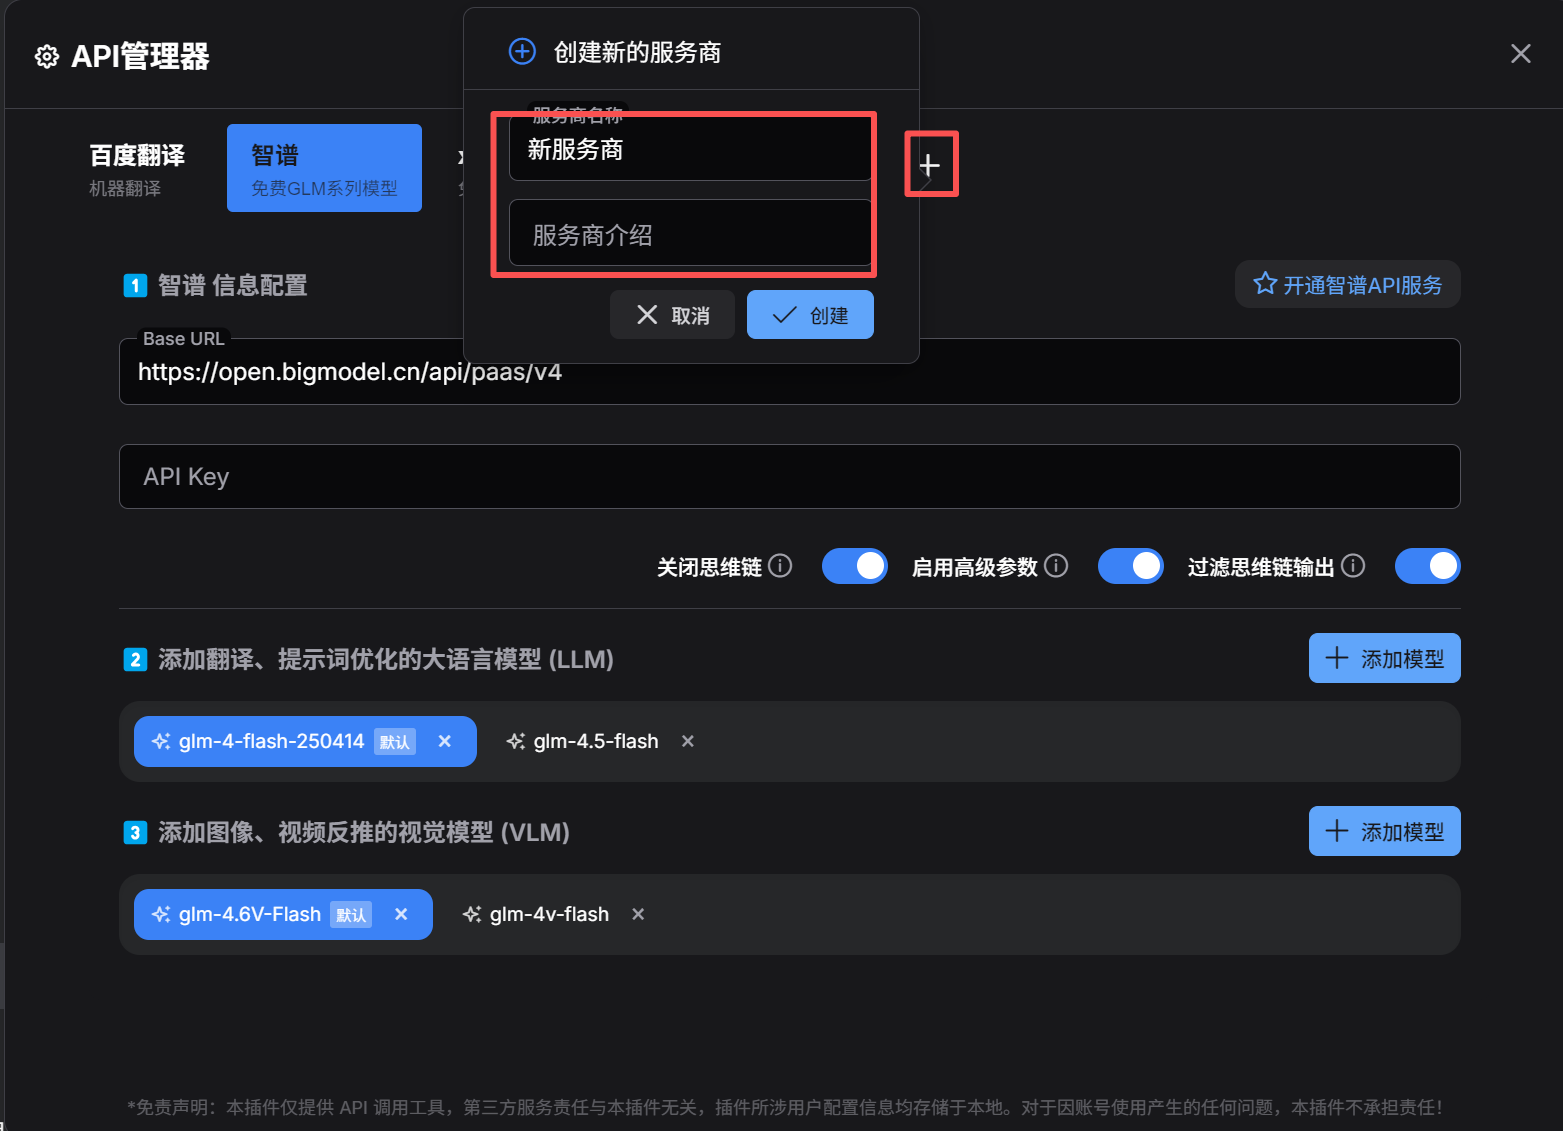
Task: Switch to the 百度翻译 tab
Action: (137, 168)
